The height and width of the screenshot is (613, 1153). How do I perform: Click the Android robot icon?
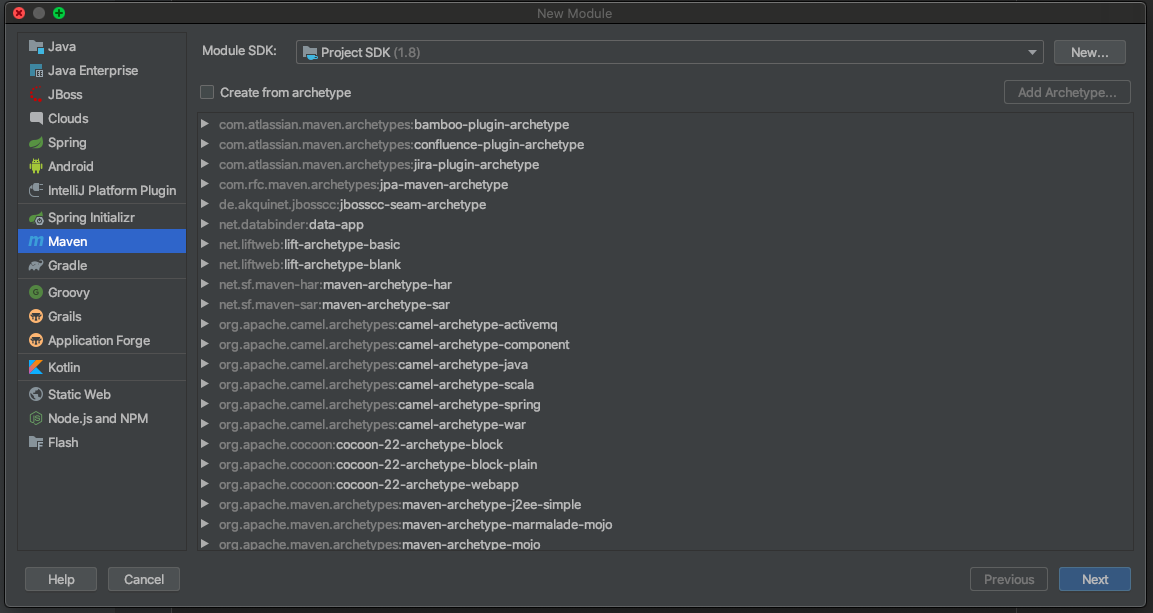click(35, 167)
